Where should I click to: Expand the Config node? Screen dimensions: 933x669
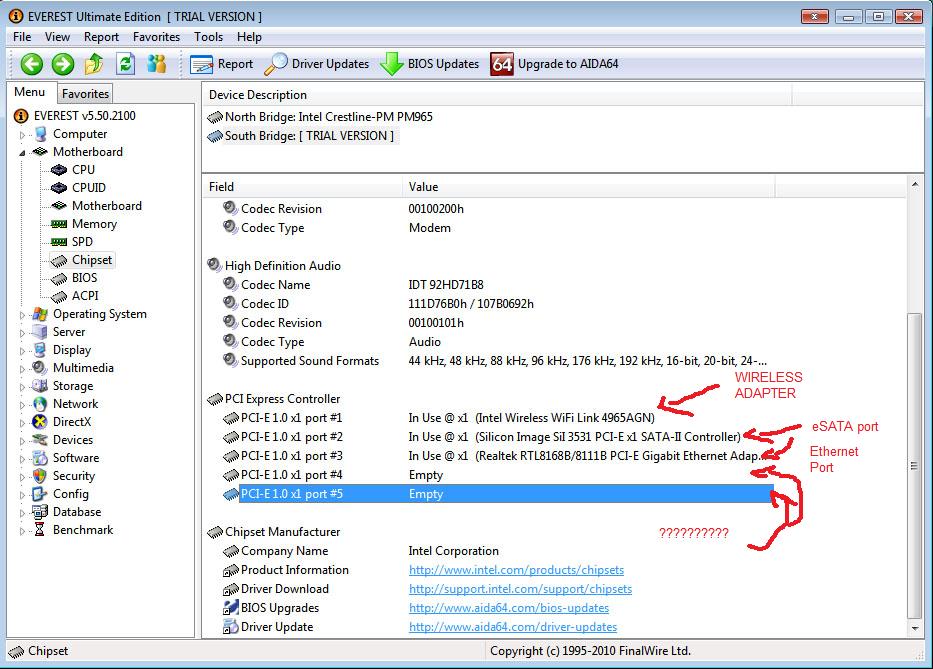tap(23, 495)
